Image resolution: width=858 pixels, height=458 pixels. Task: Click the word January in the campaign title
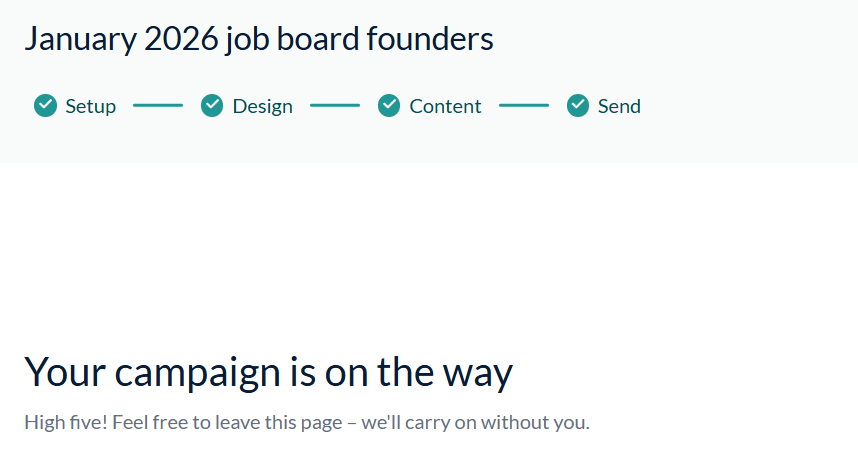coord(80,40)
